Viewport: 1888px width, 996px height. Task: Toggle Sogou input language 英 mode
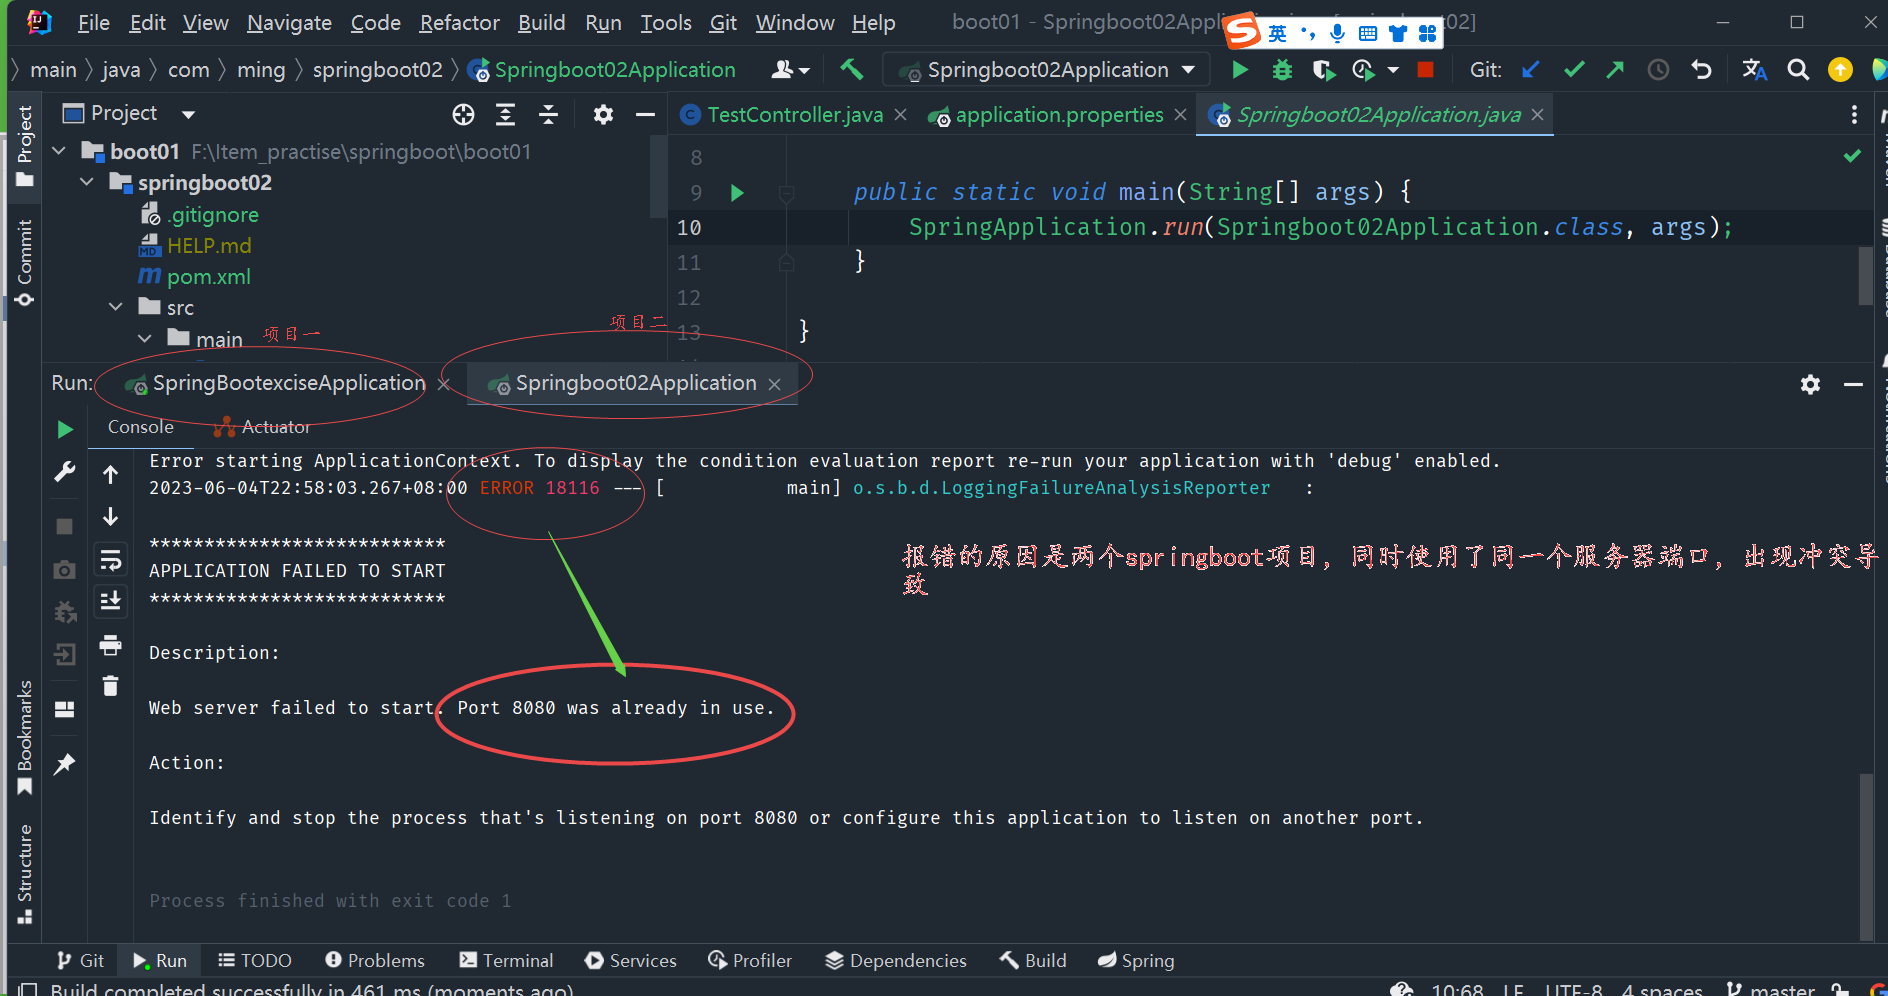[x=1278, y=33]
